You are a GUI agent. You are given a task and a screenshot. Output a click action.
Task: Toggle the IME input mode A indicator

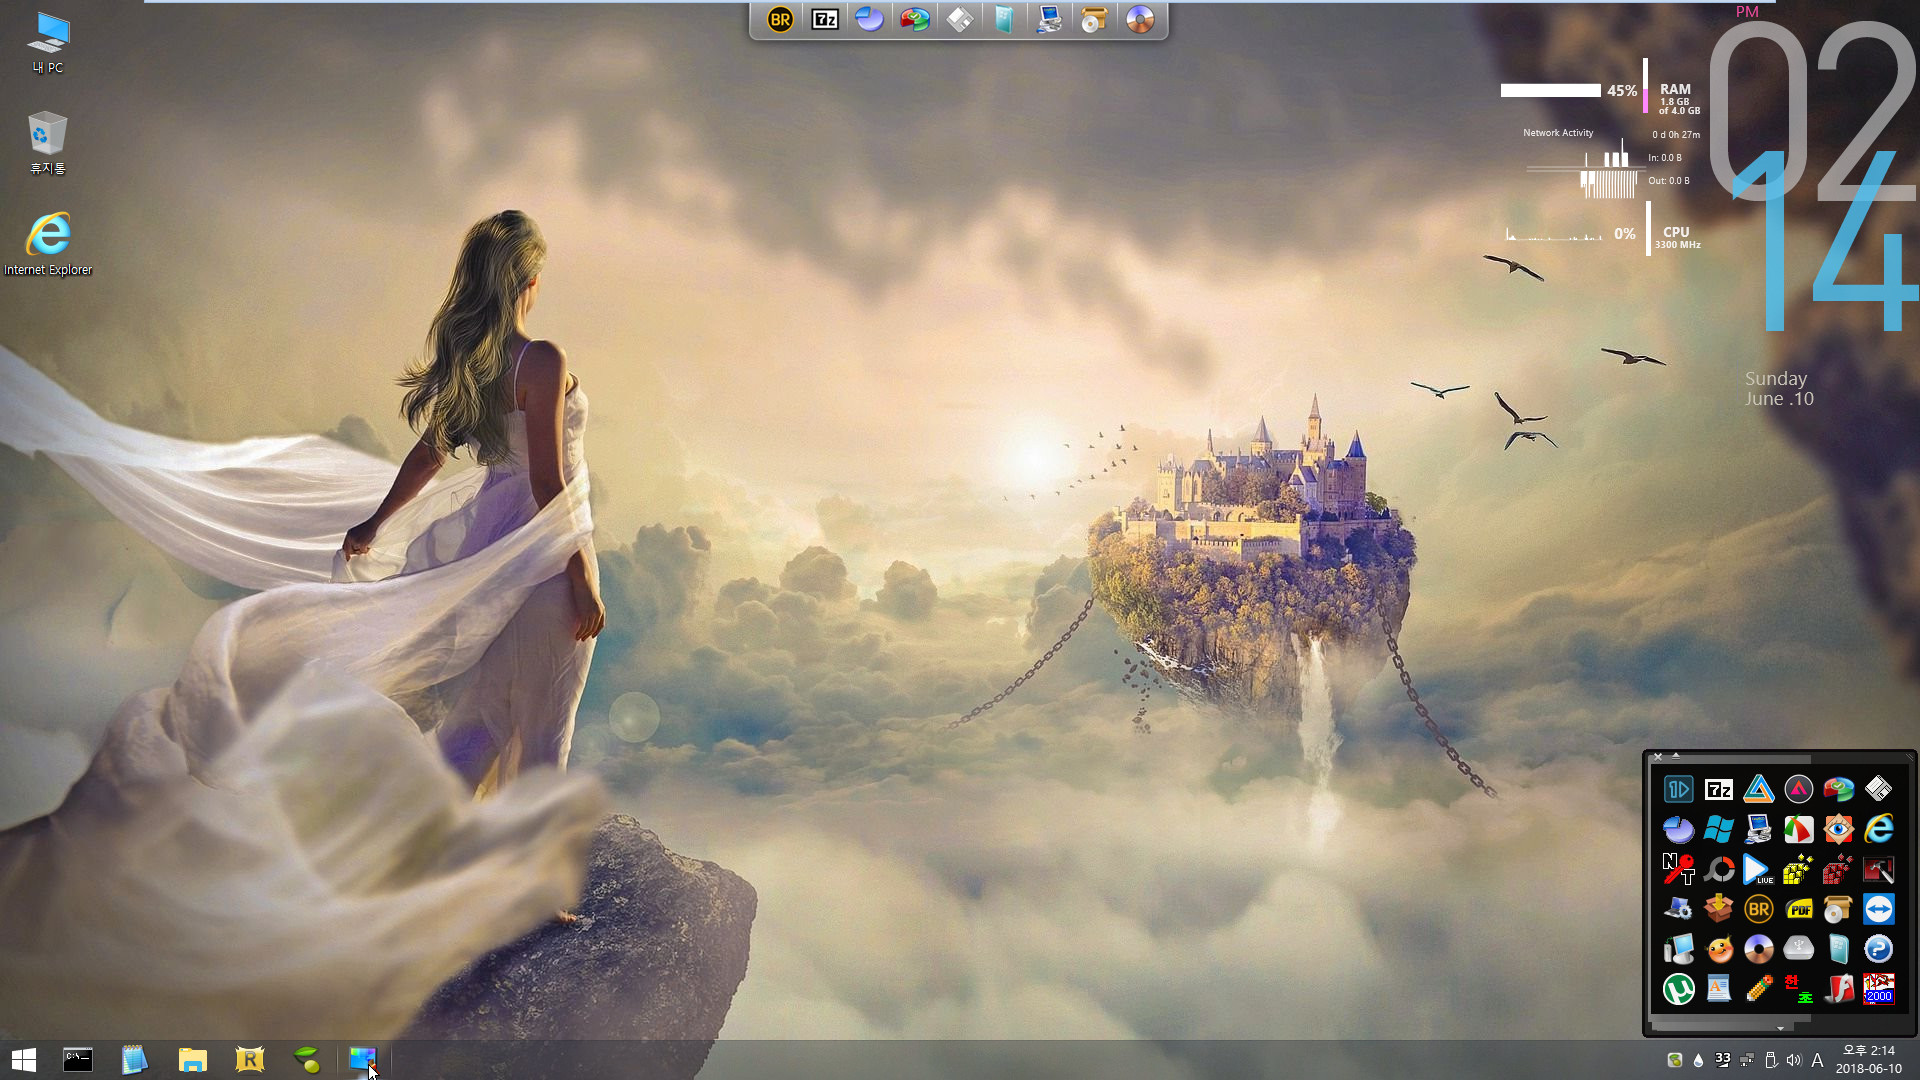(1818, 1060)
